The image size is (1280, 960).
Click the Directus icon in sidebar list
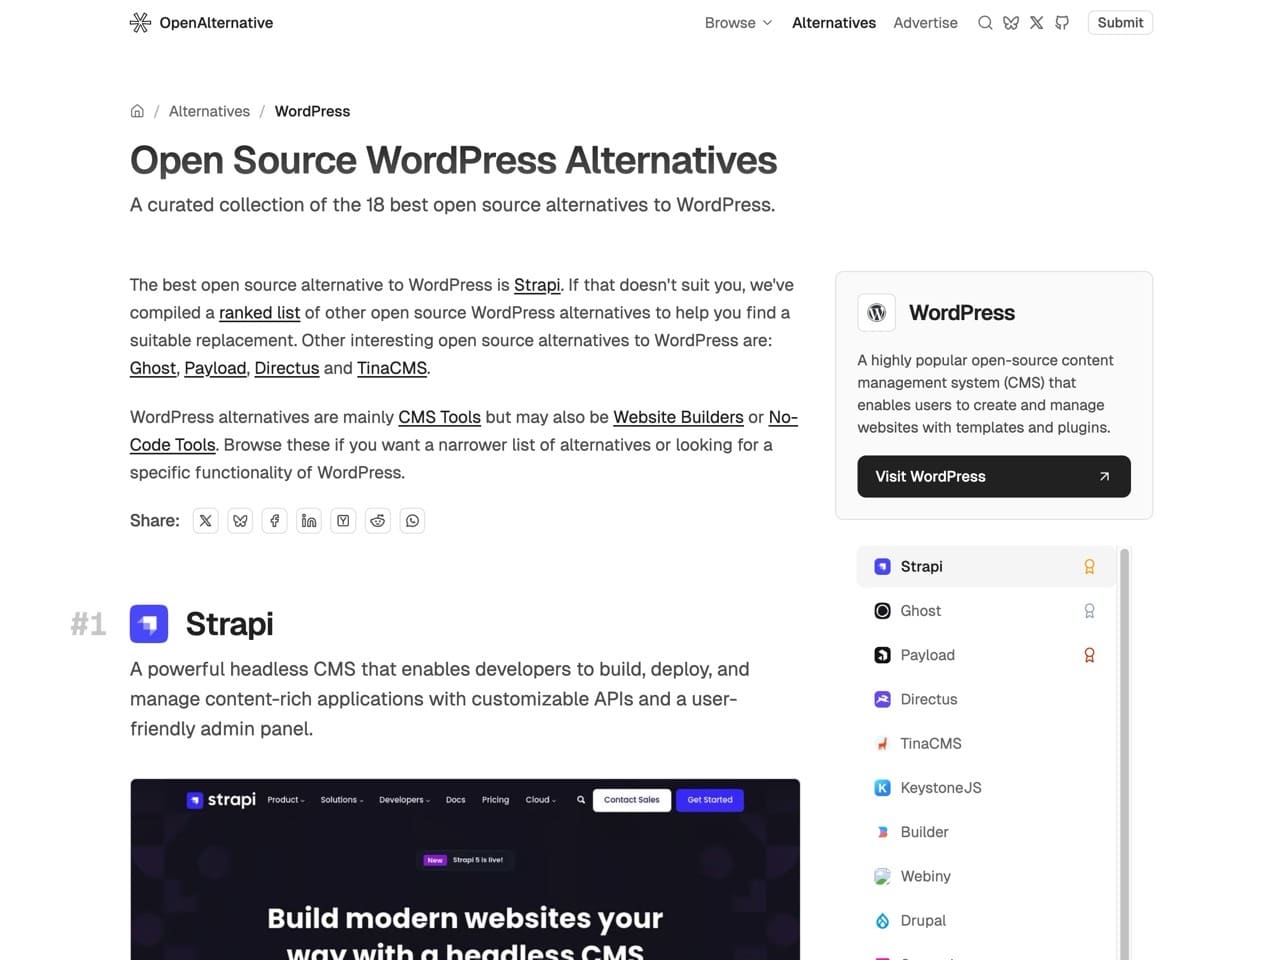tap(882, 699)
